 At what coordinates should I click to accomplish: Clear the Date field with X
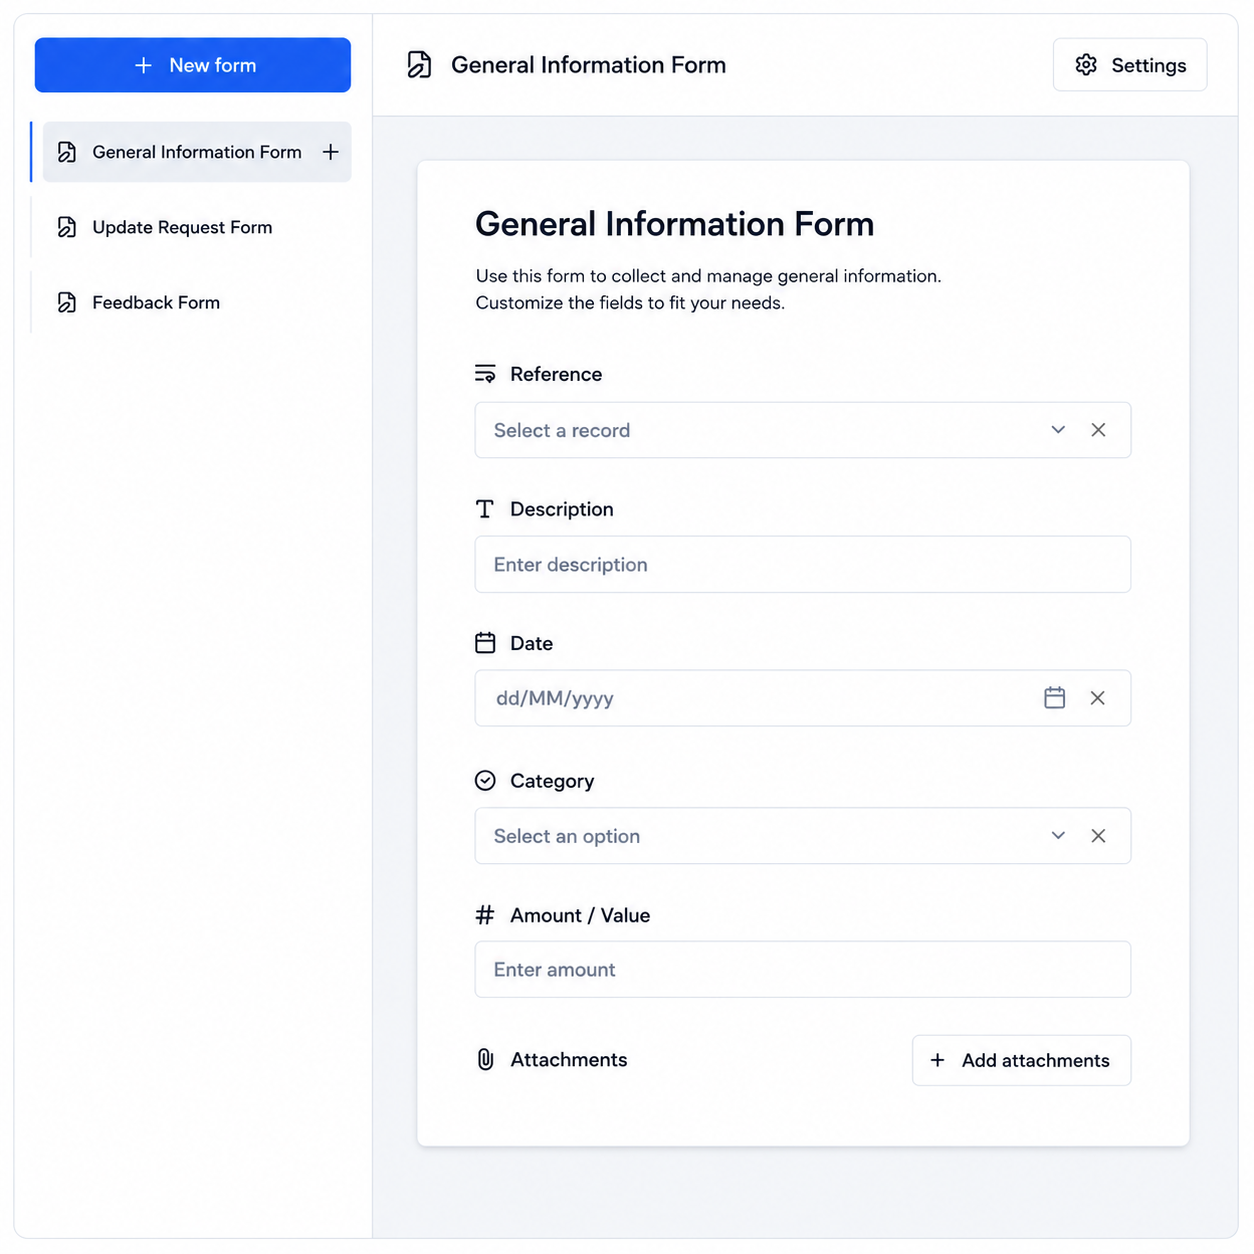coord(1097,698)
